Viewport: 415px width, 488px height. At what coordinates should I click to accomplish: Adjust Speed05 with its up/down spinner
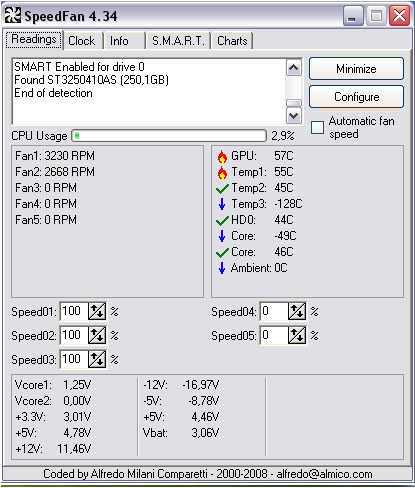[x=297, y=335]
